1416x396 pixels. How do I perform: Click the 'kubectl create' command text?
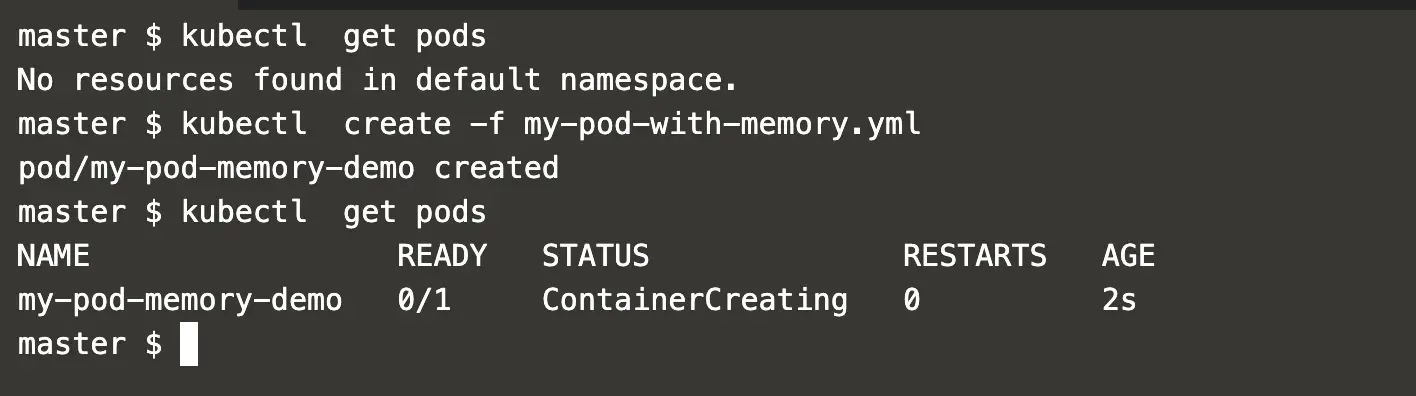(x=316, y=124)
